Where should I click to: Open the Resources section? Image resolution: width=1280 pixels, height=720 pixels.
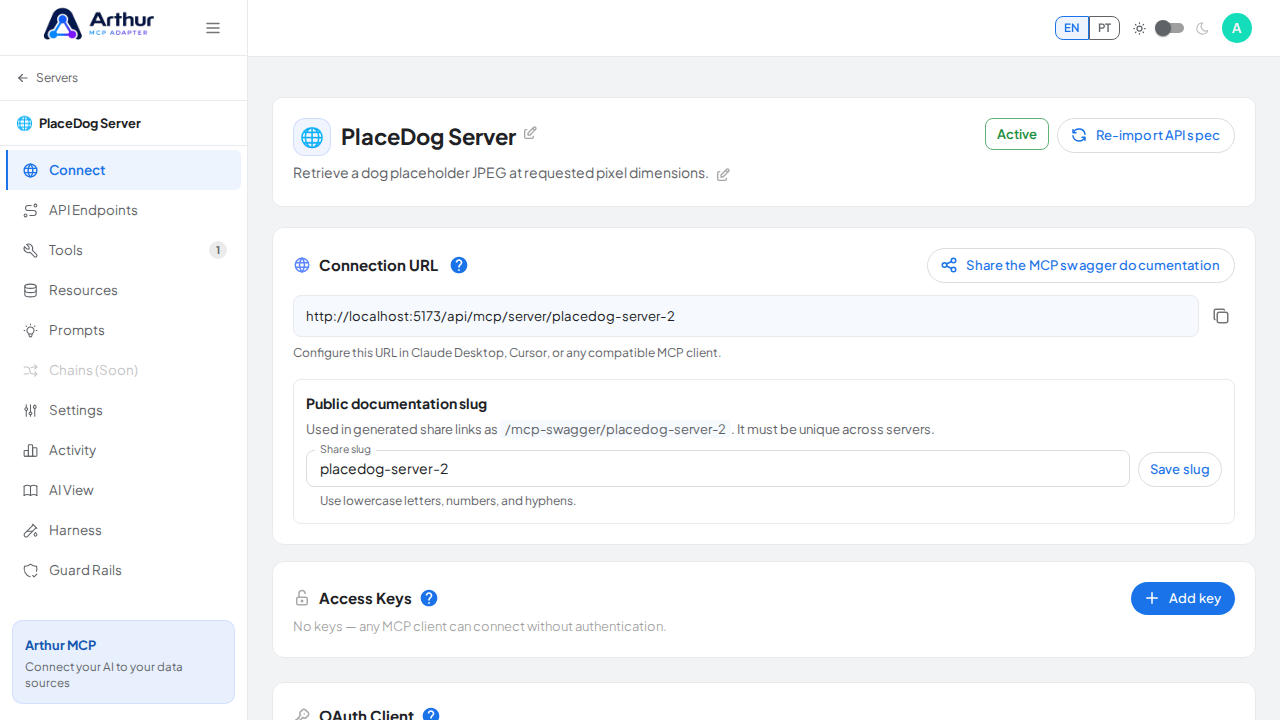[x=124, y=290]
